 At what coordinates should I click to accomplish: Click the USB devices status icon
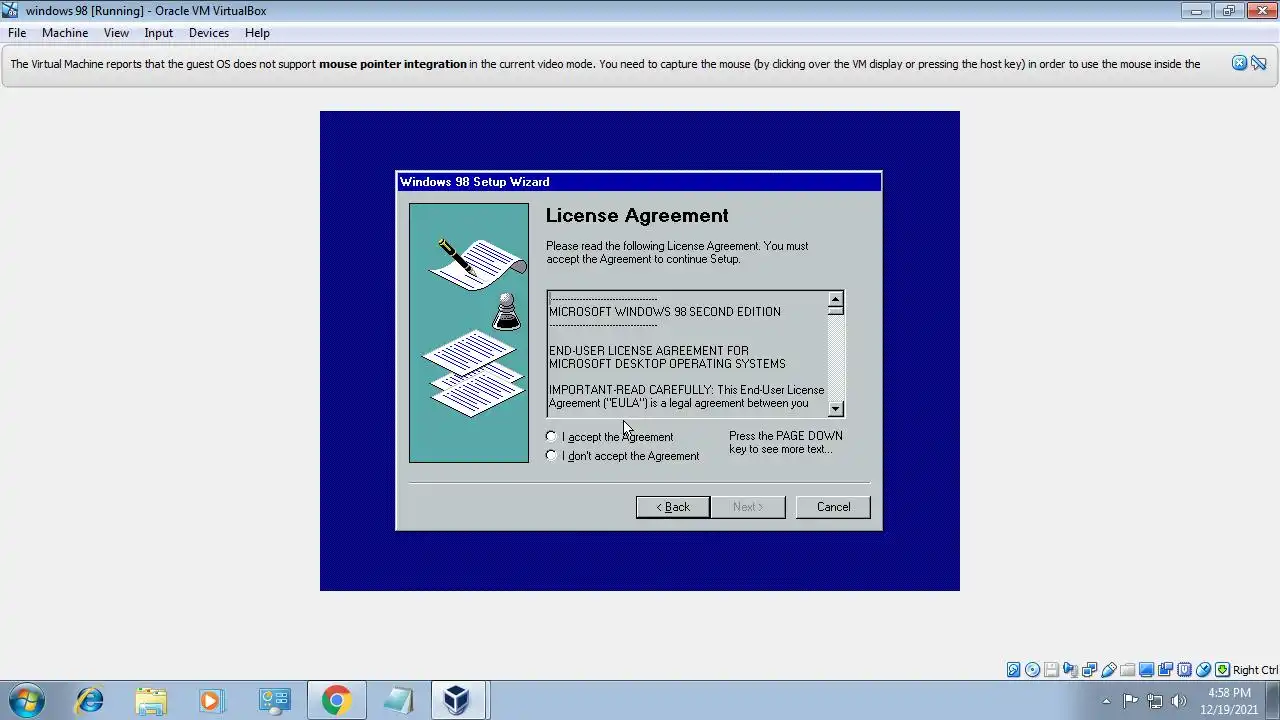tap(1108, 670)
